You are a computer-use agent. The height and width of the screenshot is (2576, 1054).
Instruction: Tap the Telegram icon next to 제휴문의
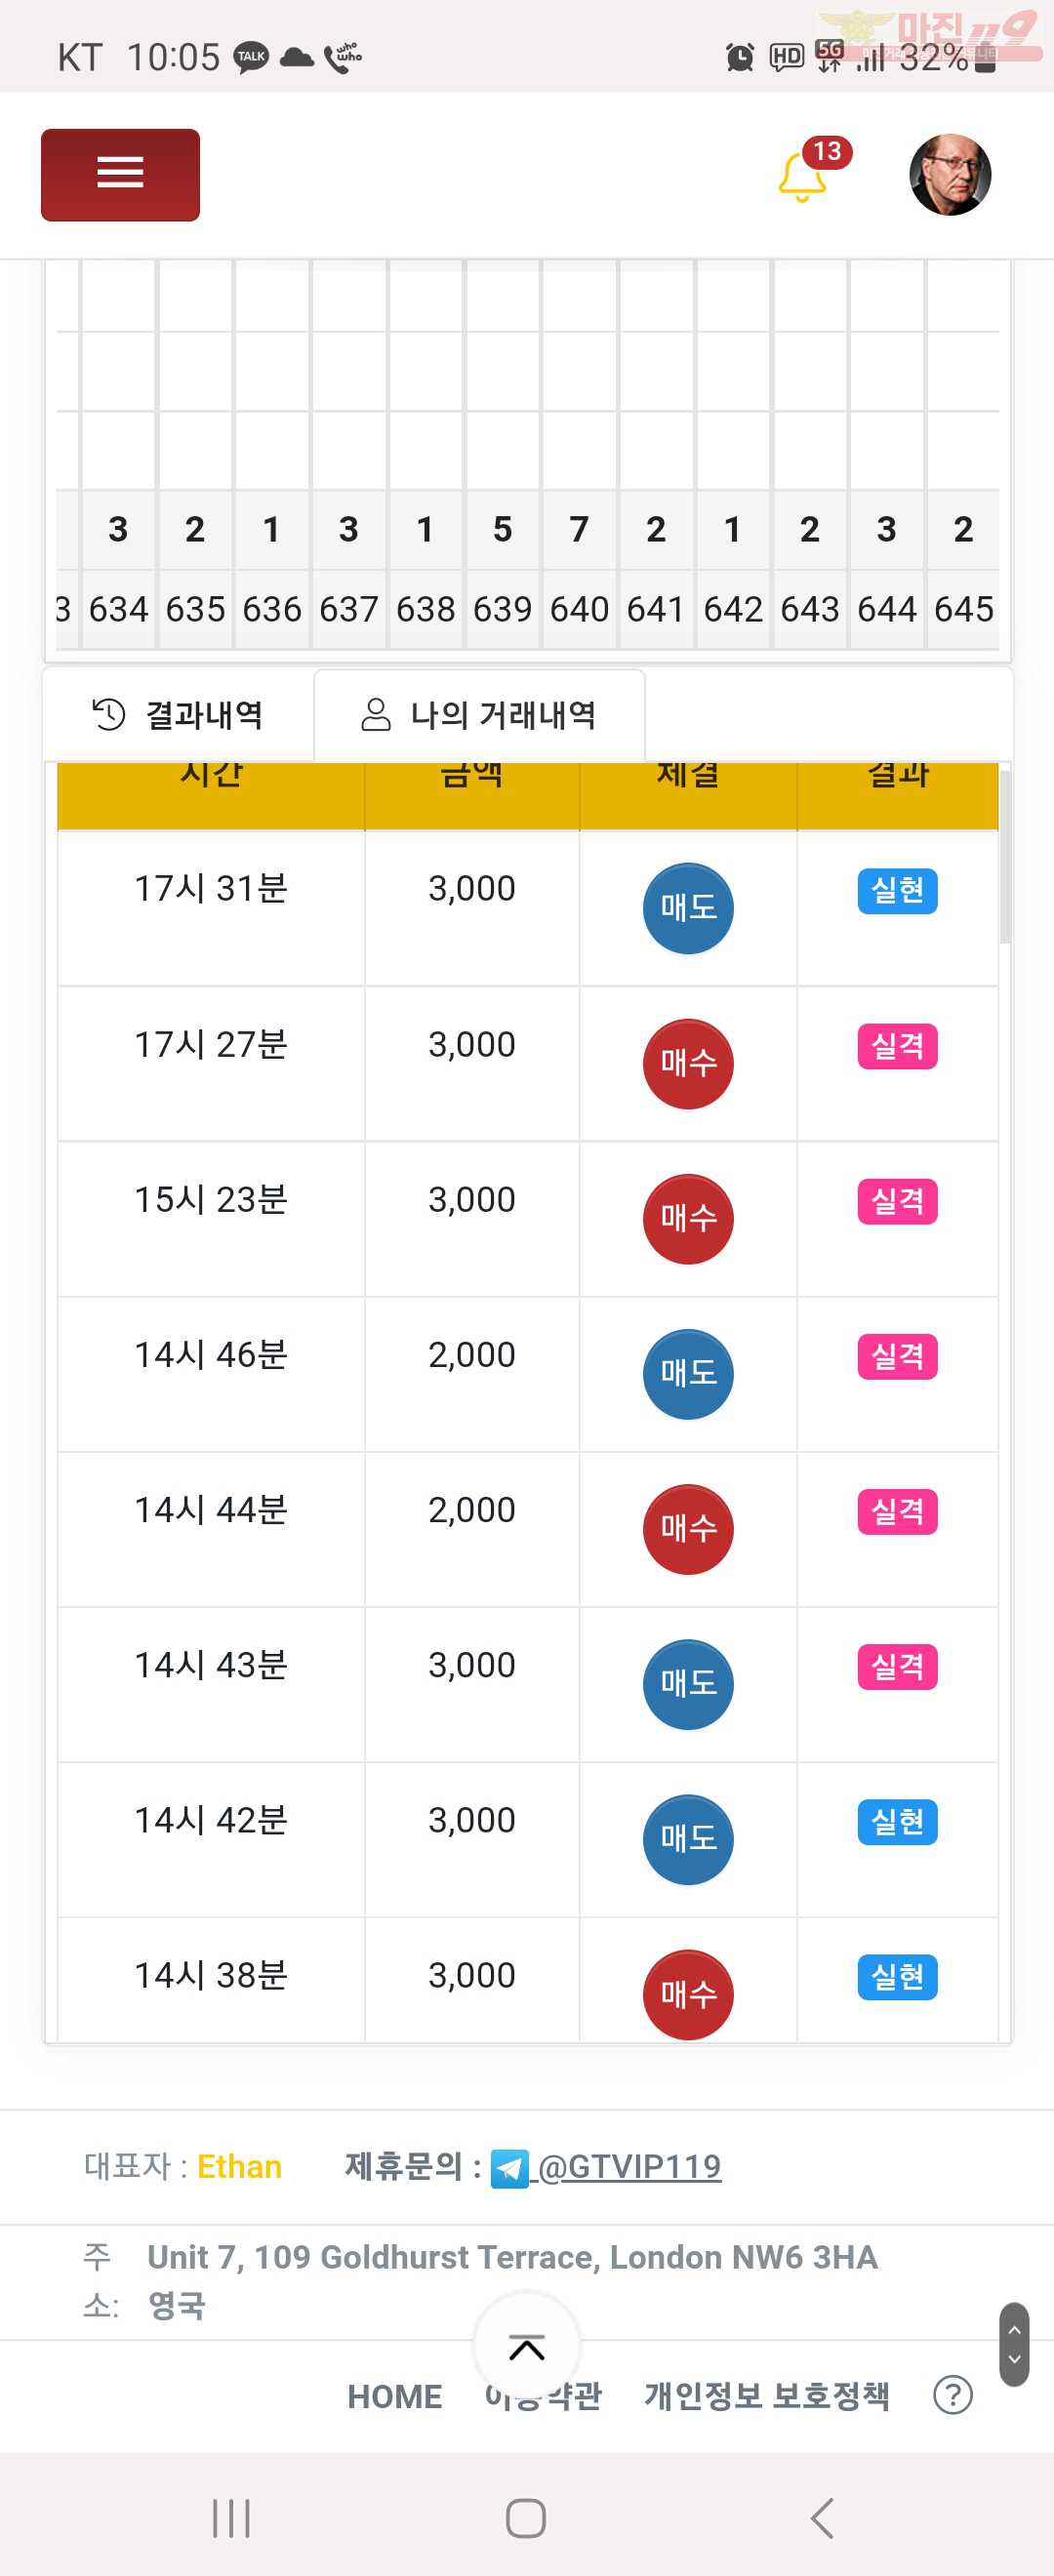[510, 2168]
